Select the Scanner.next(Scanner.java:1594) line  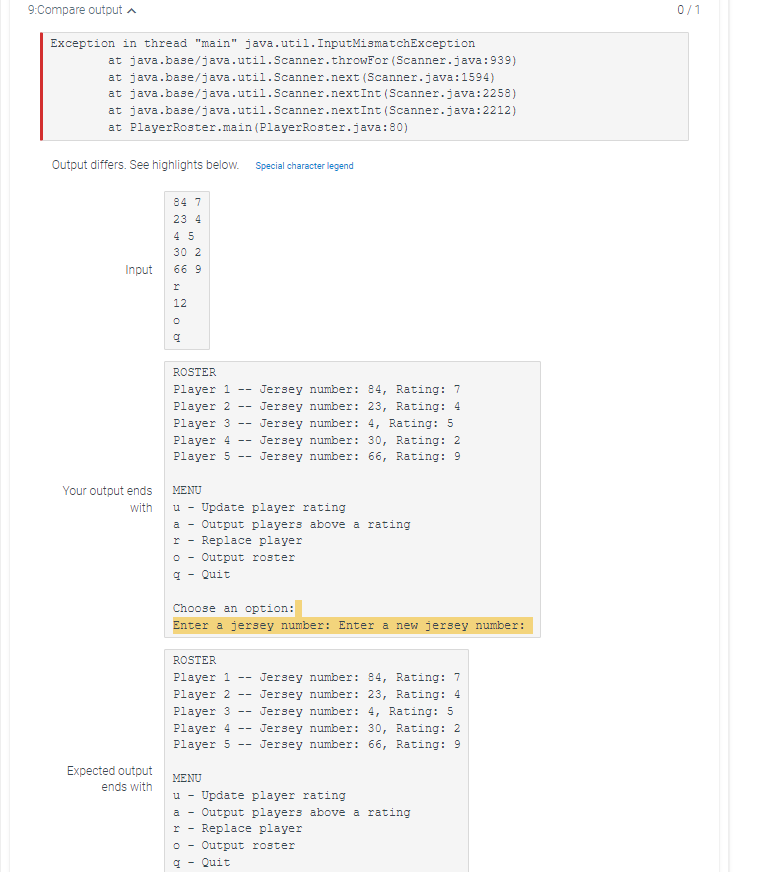[x=301, y=77]
